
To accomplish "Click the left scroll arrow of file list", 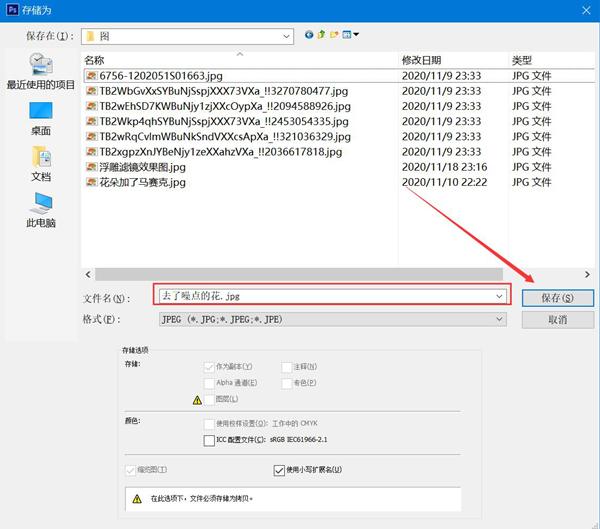I will pos(88,274).
